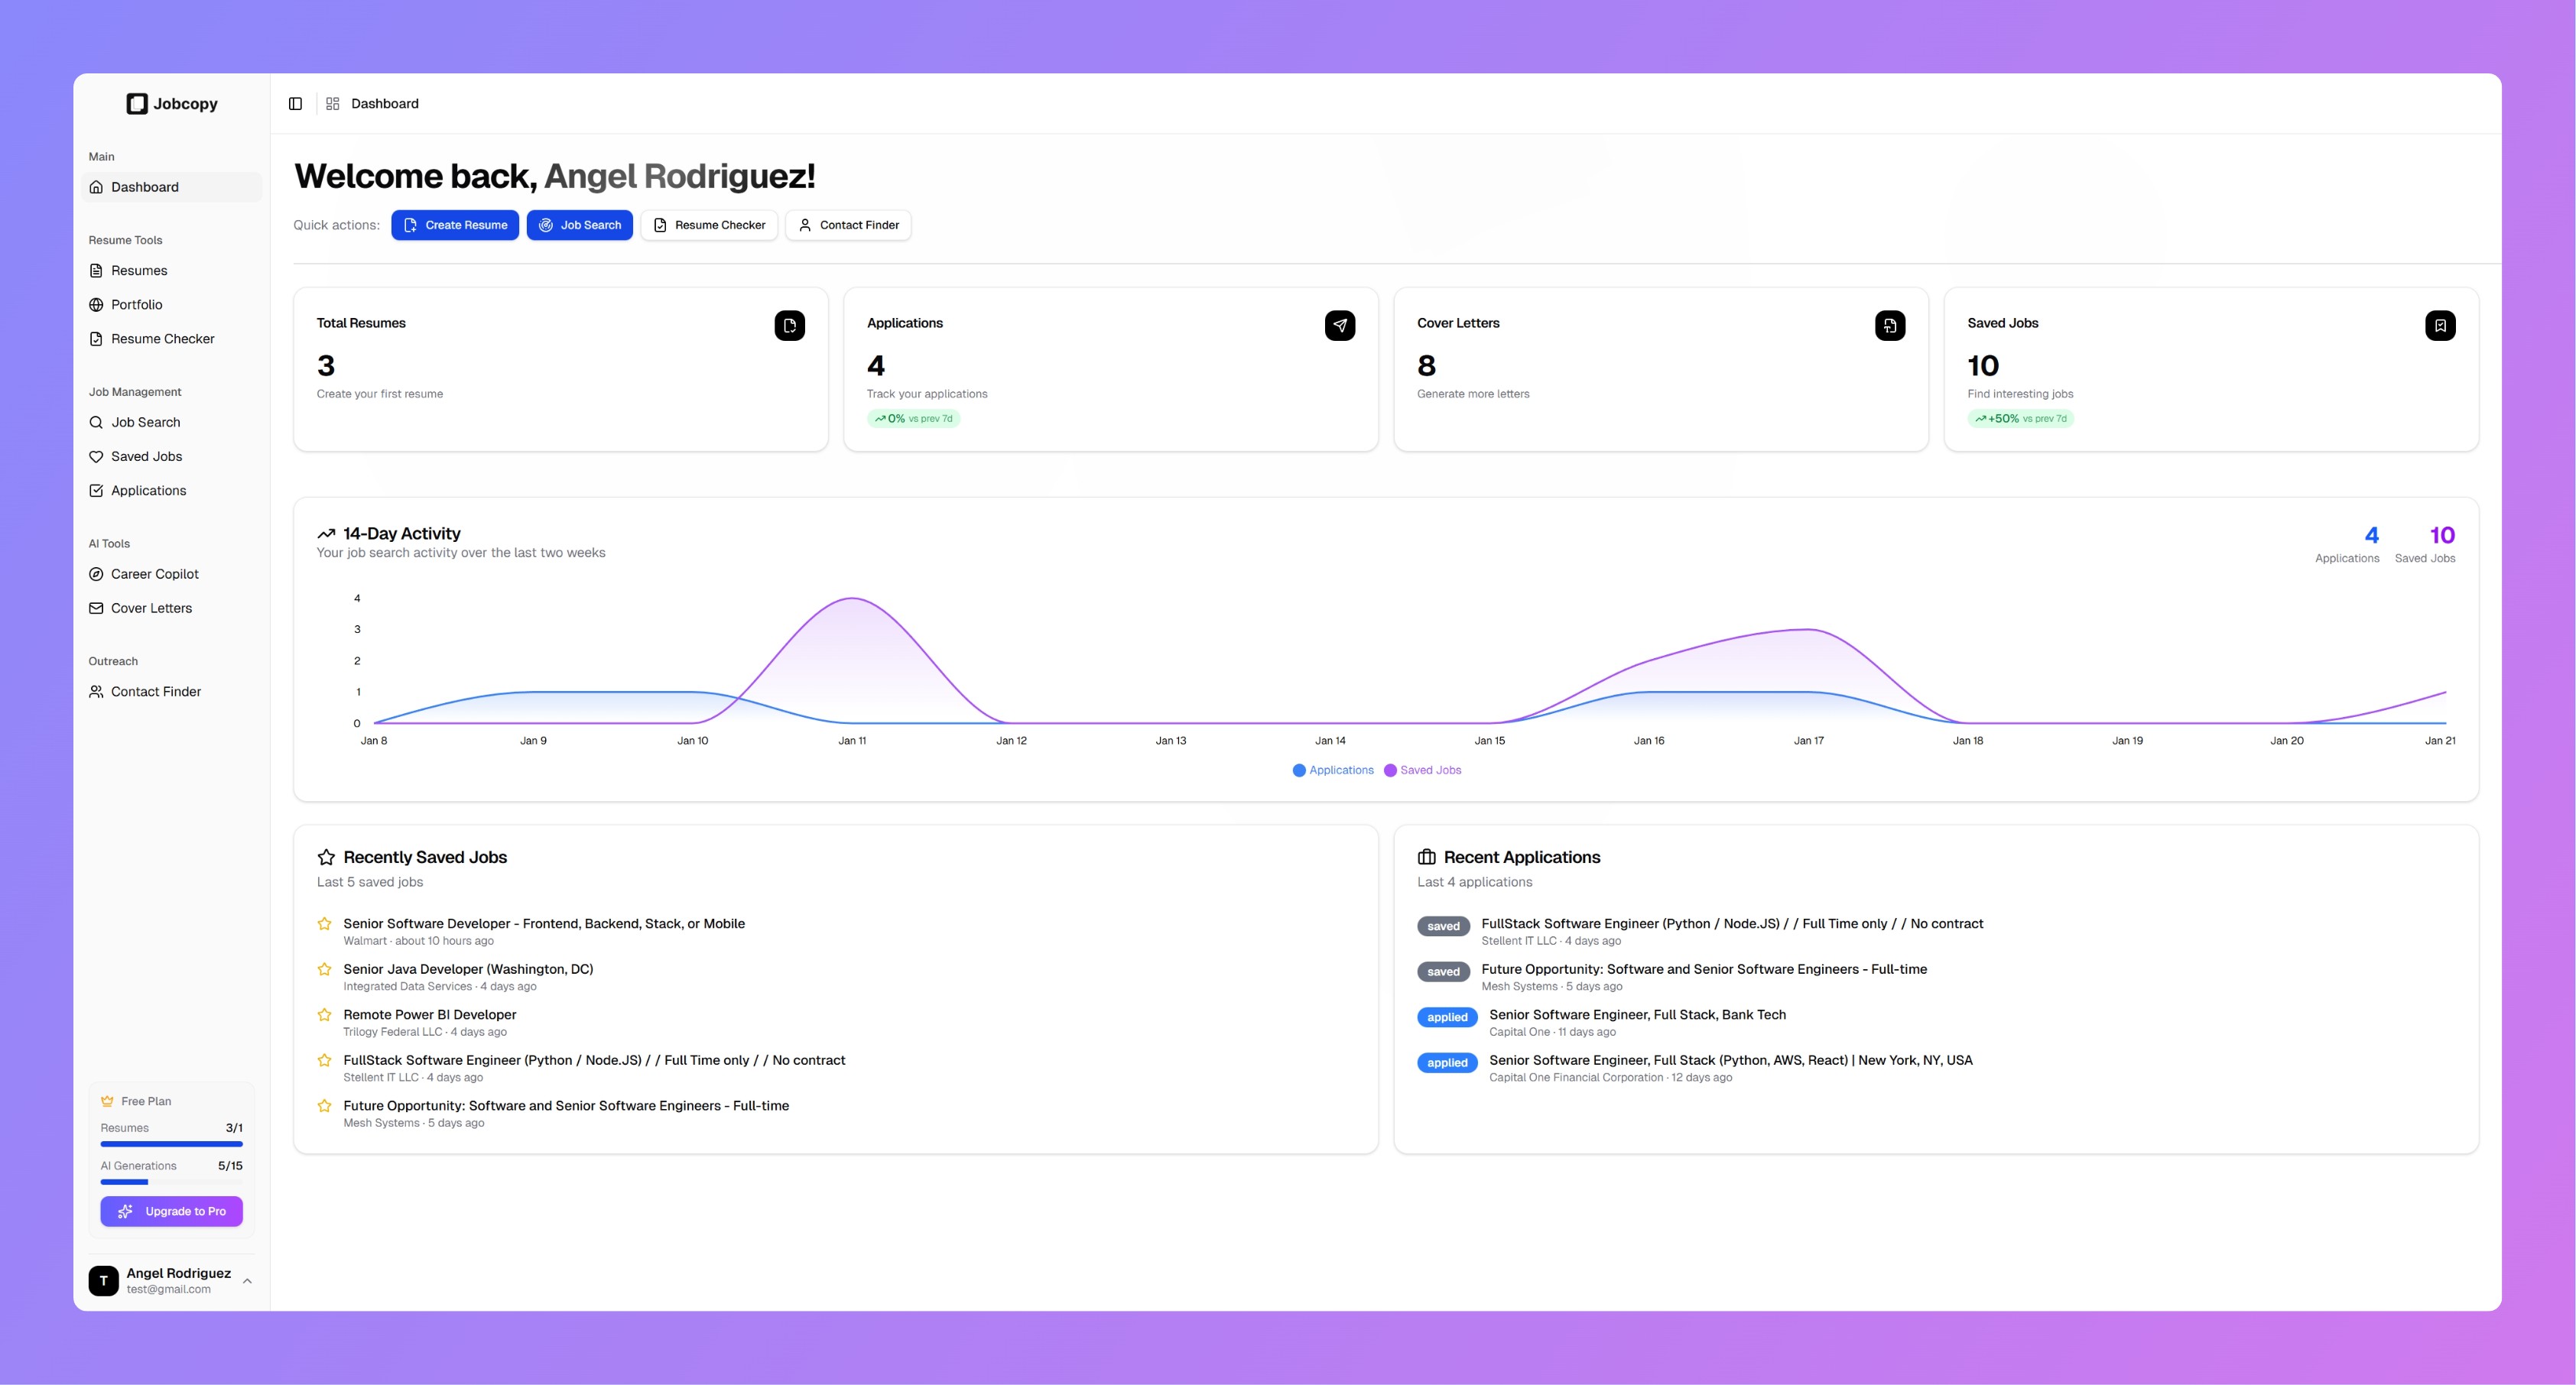Click the Dashboard breadcrumb grid icon
This screenshot has height=1385, width=2576.
click(333, 103)
